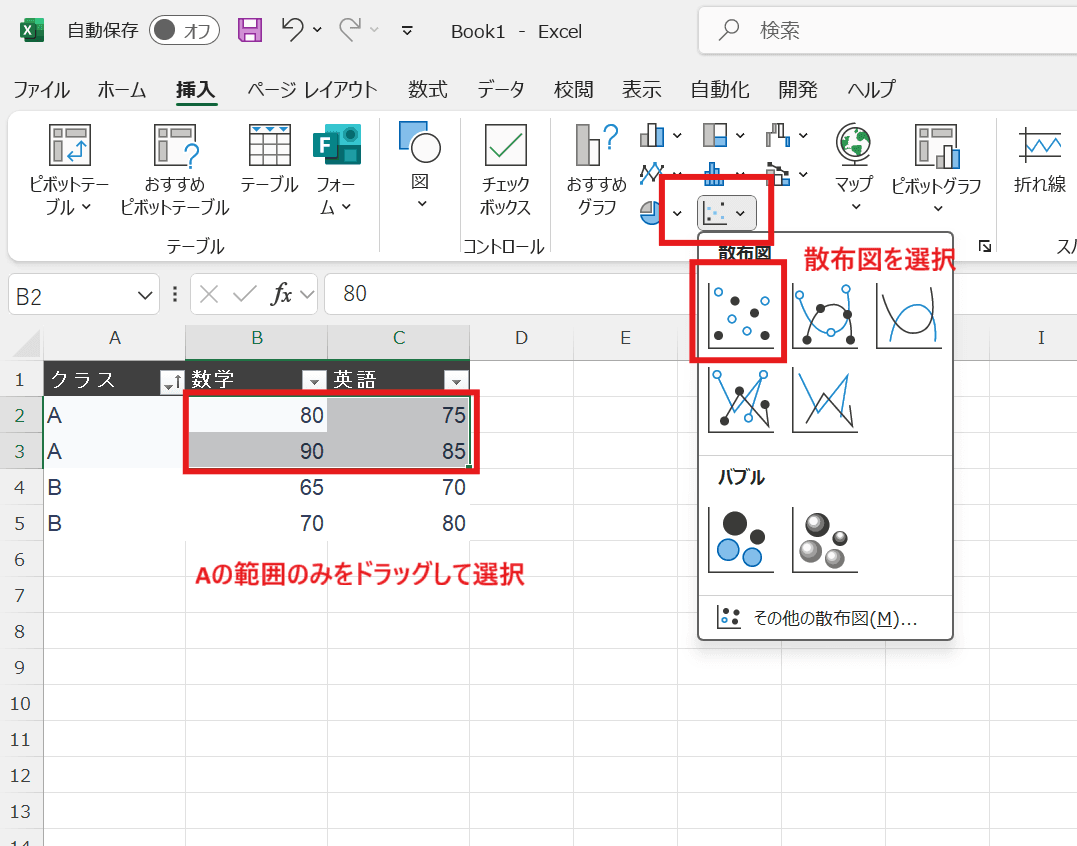The image size is (1077, 846).
Task: Click the Insert Function fx button
Action: 283,294
